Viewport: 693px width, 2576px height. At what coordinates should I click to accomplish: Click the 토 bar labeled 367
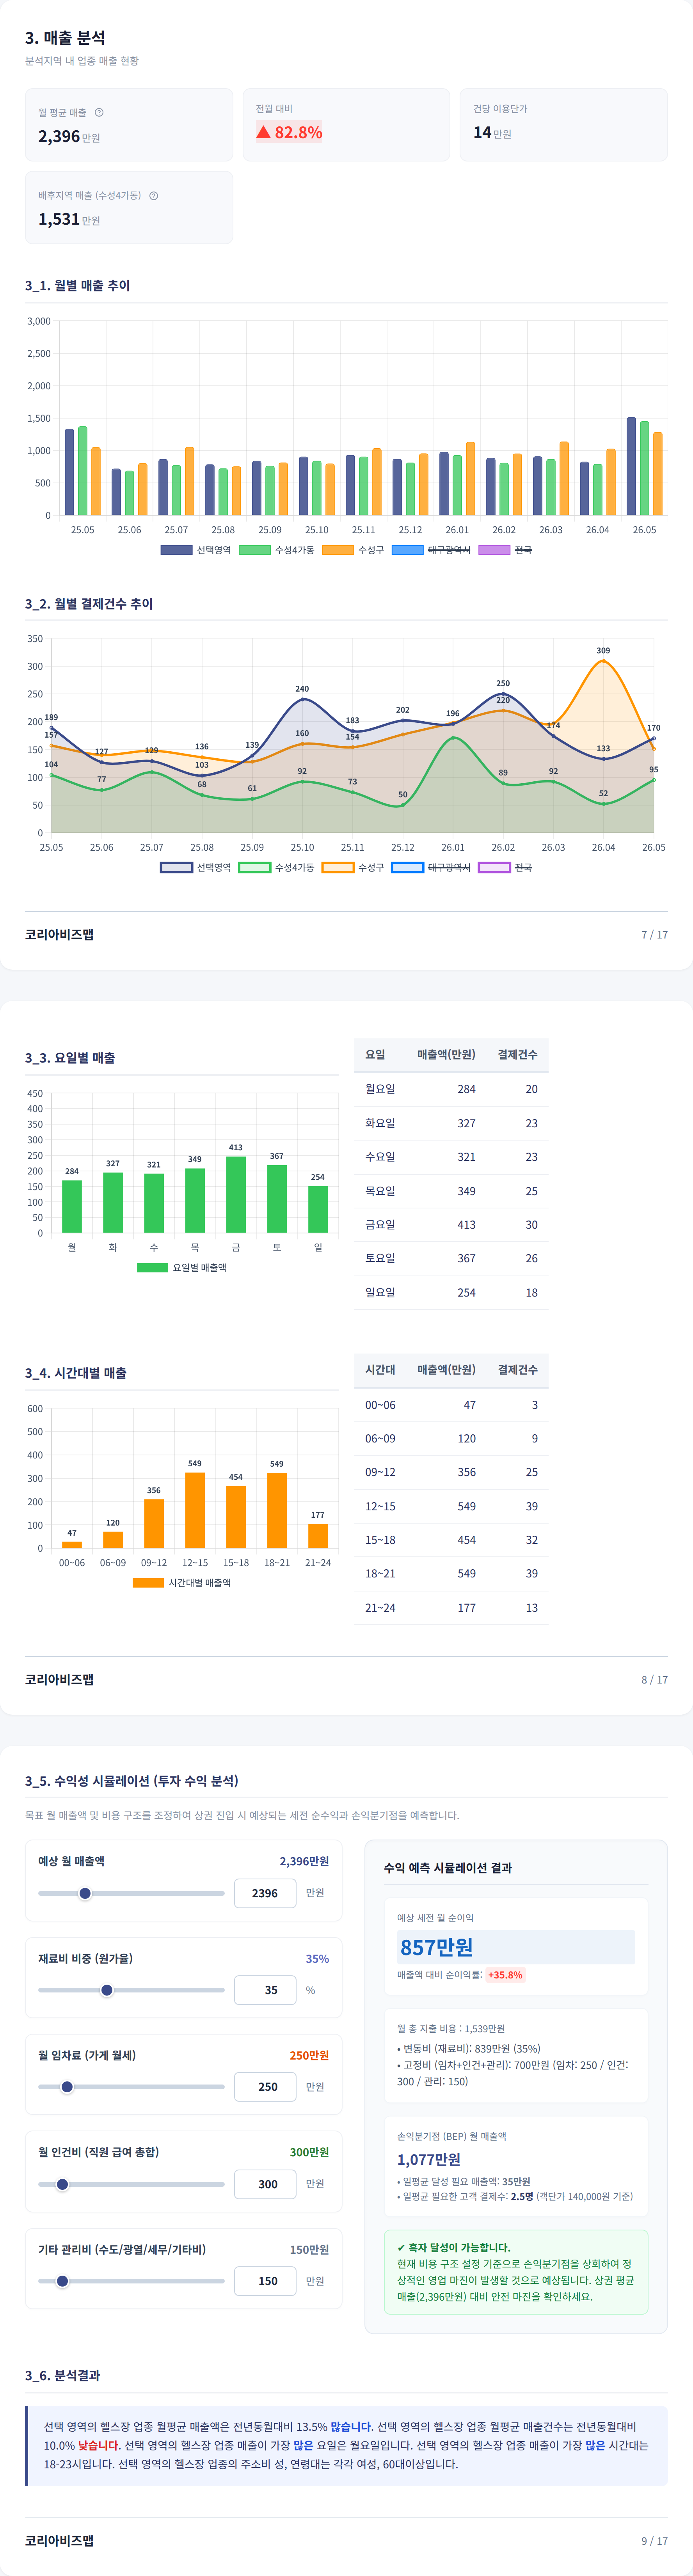point(277,1199)
